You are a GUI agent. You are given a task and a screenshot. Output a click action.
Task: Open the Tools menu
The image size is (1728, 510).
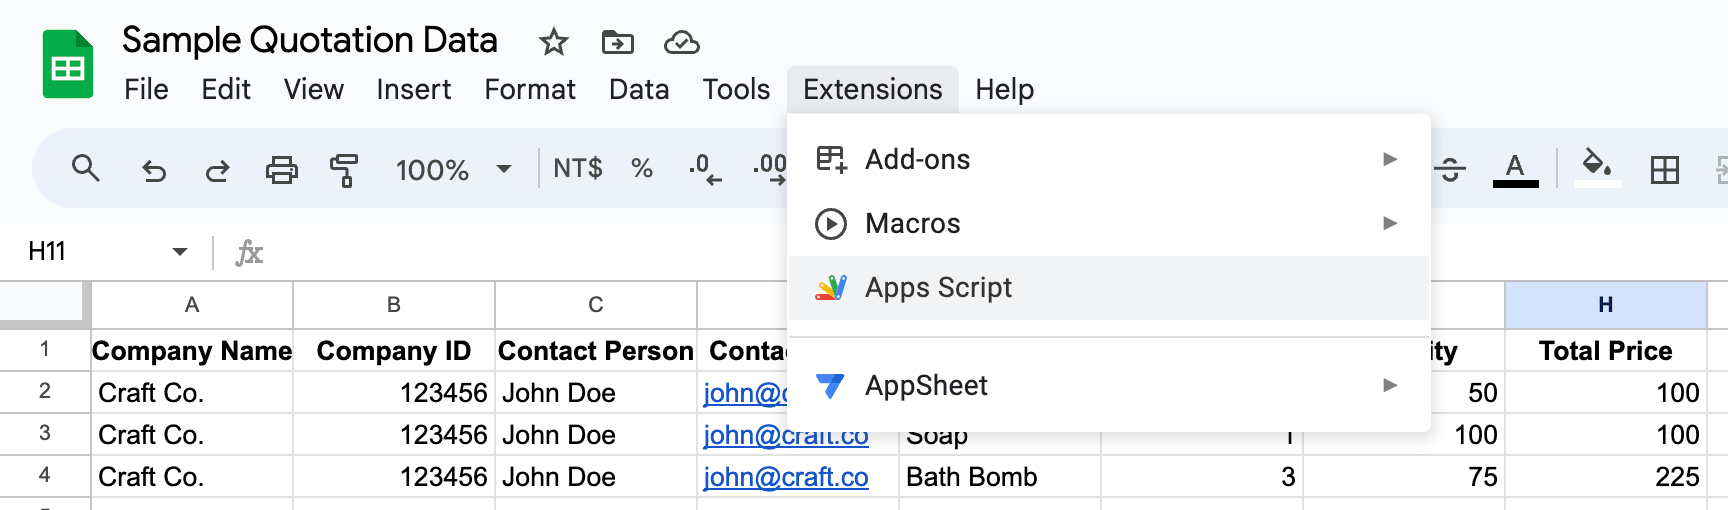(x=736, y=89)
